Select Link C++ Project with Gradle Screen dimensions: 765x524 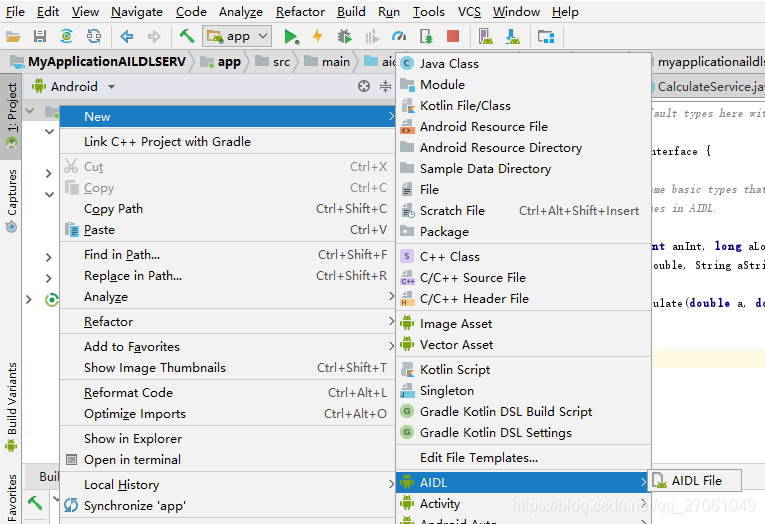tap(227, 141)
